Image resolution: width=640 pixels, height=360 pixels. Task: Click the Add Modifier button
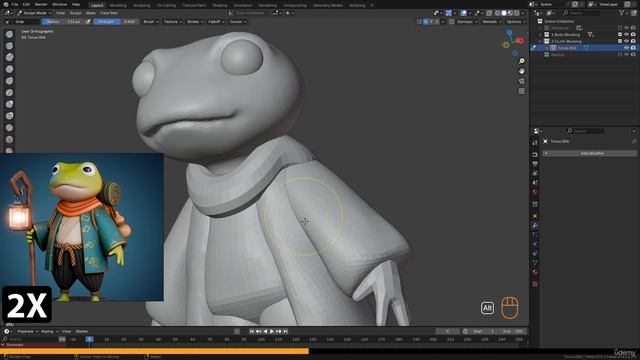point(589,153)
